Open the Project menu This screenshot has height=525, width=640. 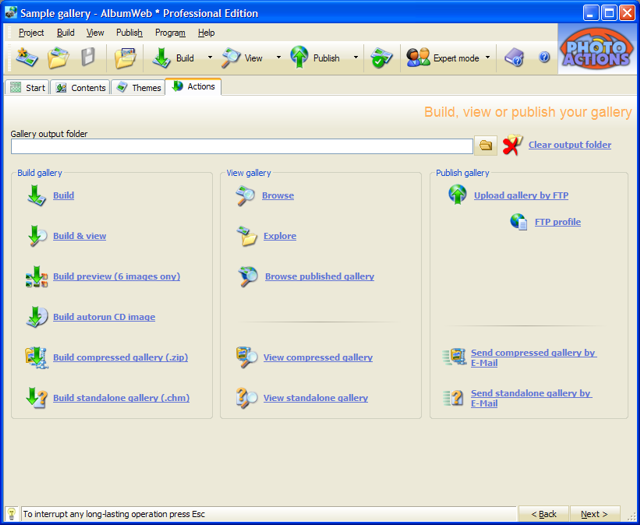pos(31,33)
